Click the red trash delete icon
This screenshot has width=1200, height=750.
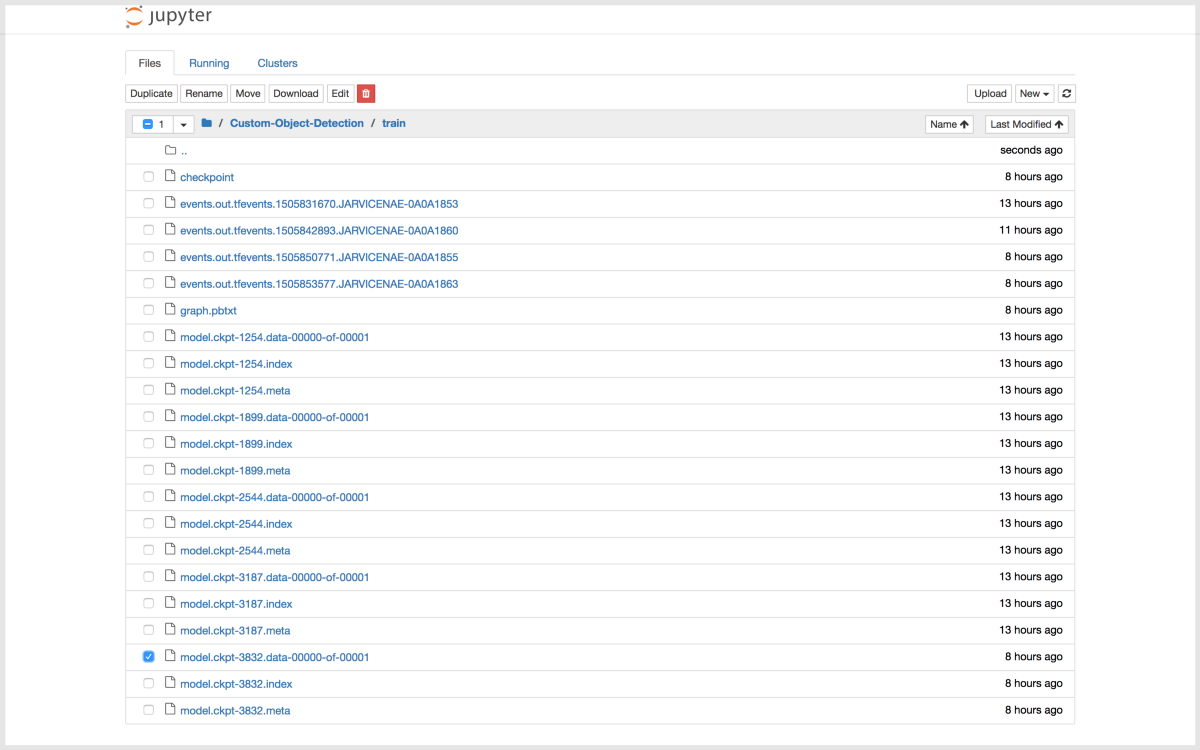point(366,94)
